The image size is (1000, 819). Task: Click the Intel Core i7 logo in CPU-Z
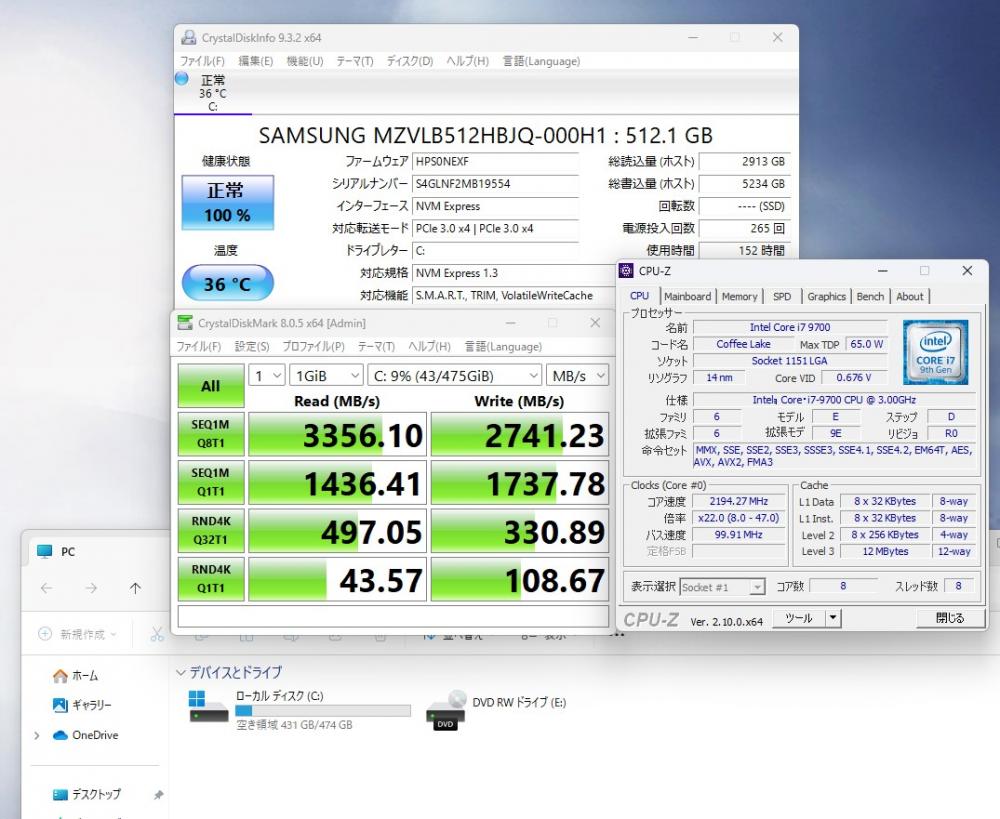click(x=935, y=352)
